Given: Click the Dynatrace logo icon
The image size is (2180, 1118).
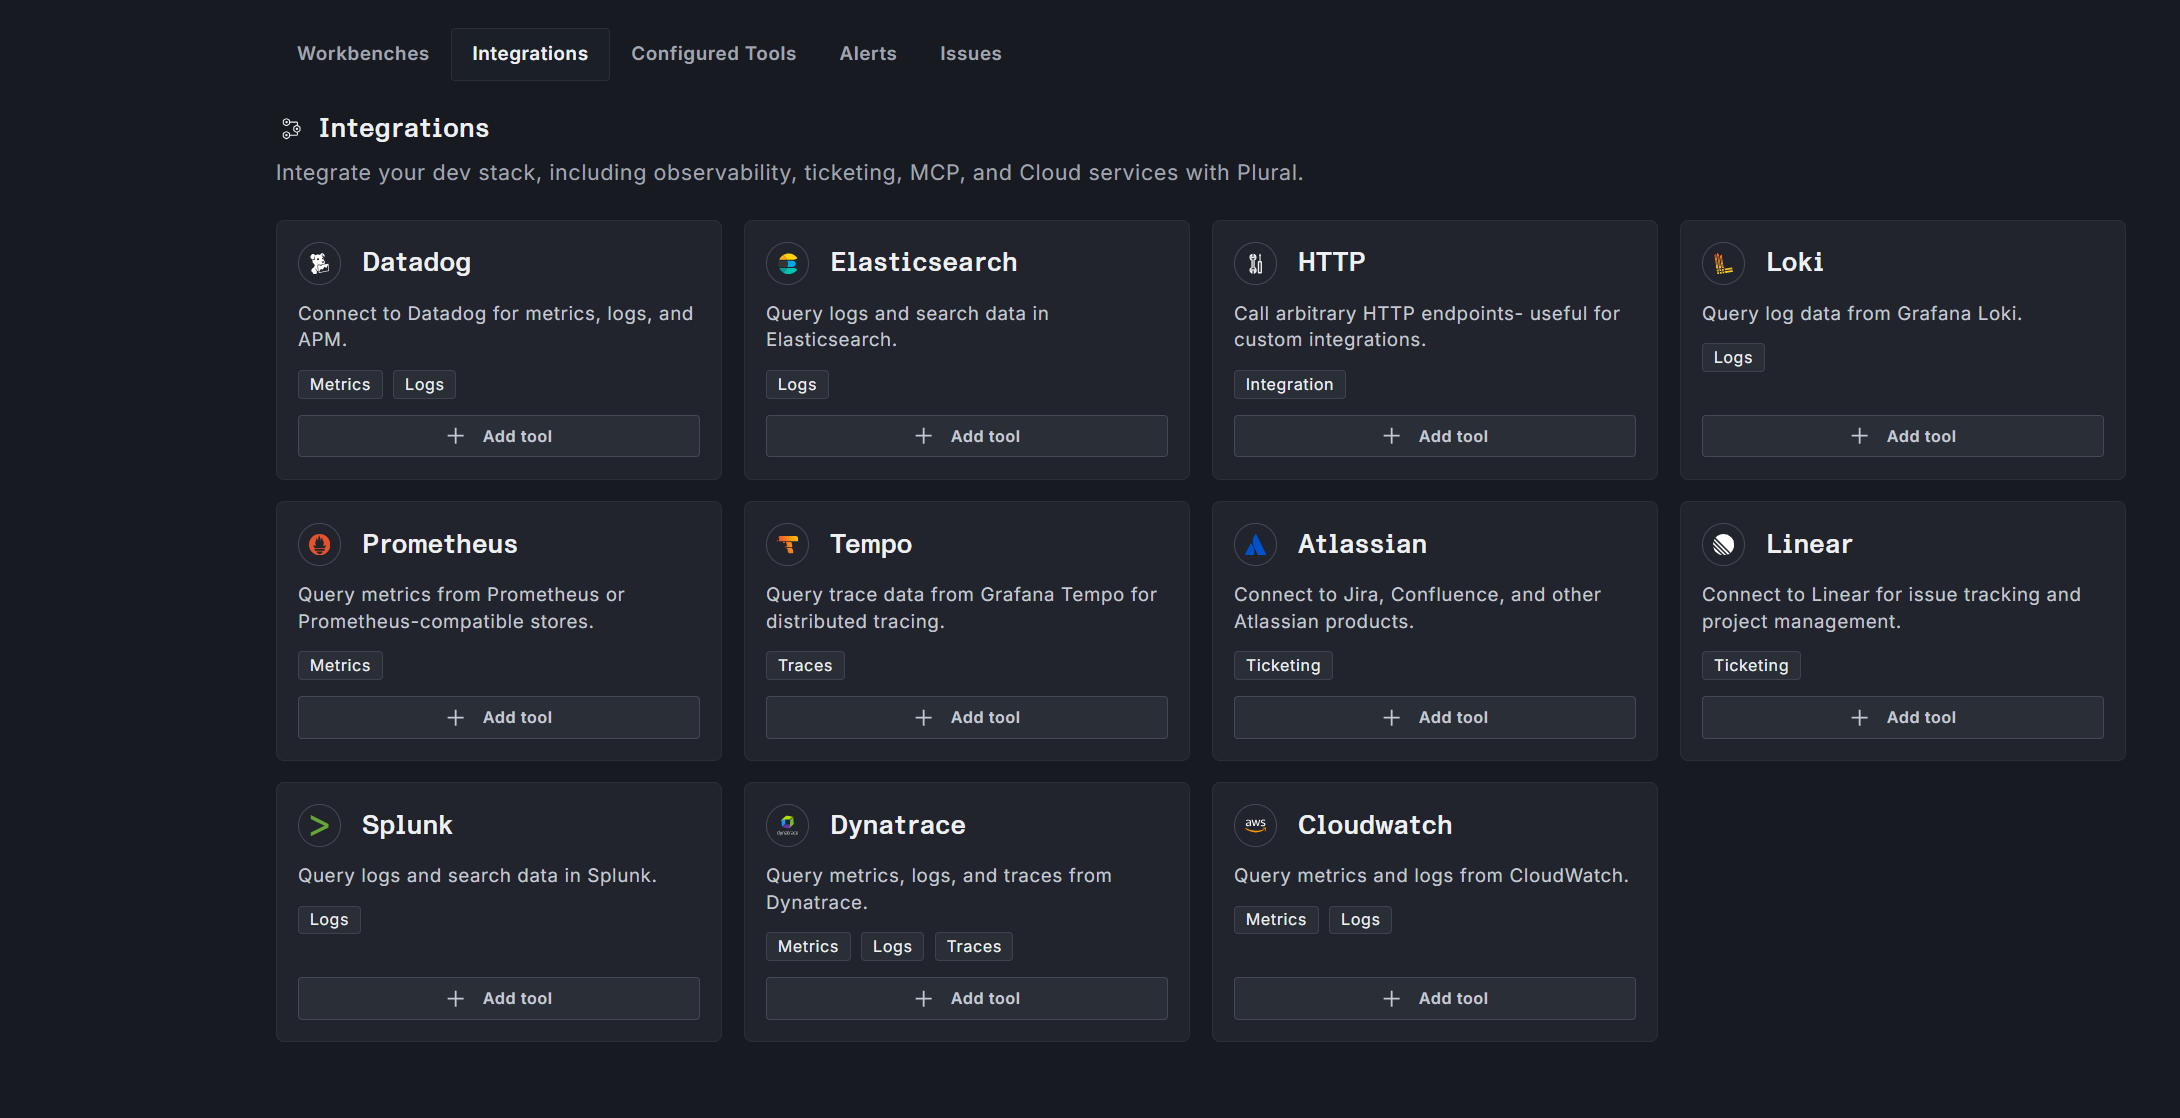Looking at the screenshot, I should (x=788, y=825).
